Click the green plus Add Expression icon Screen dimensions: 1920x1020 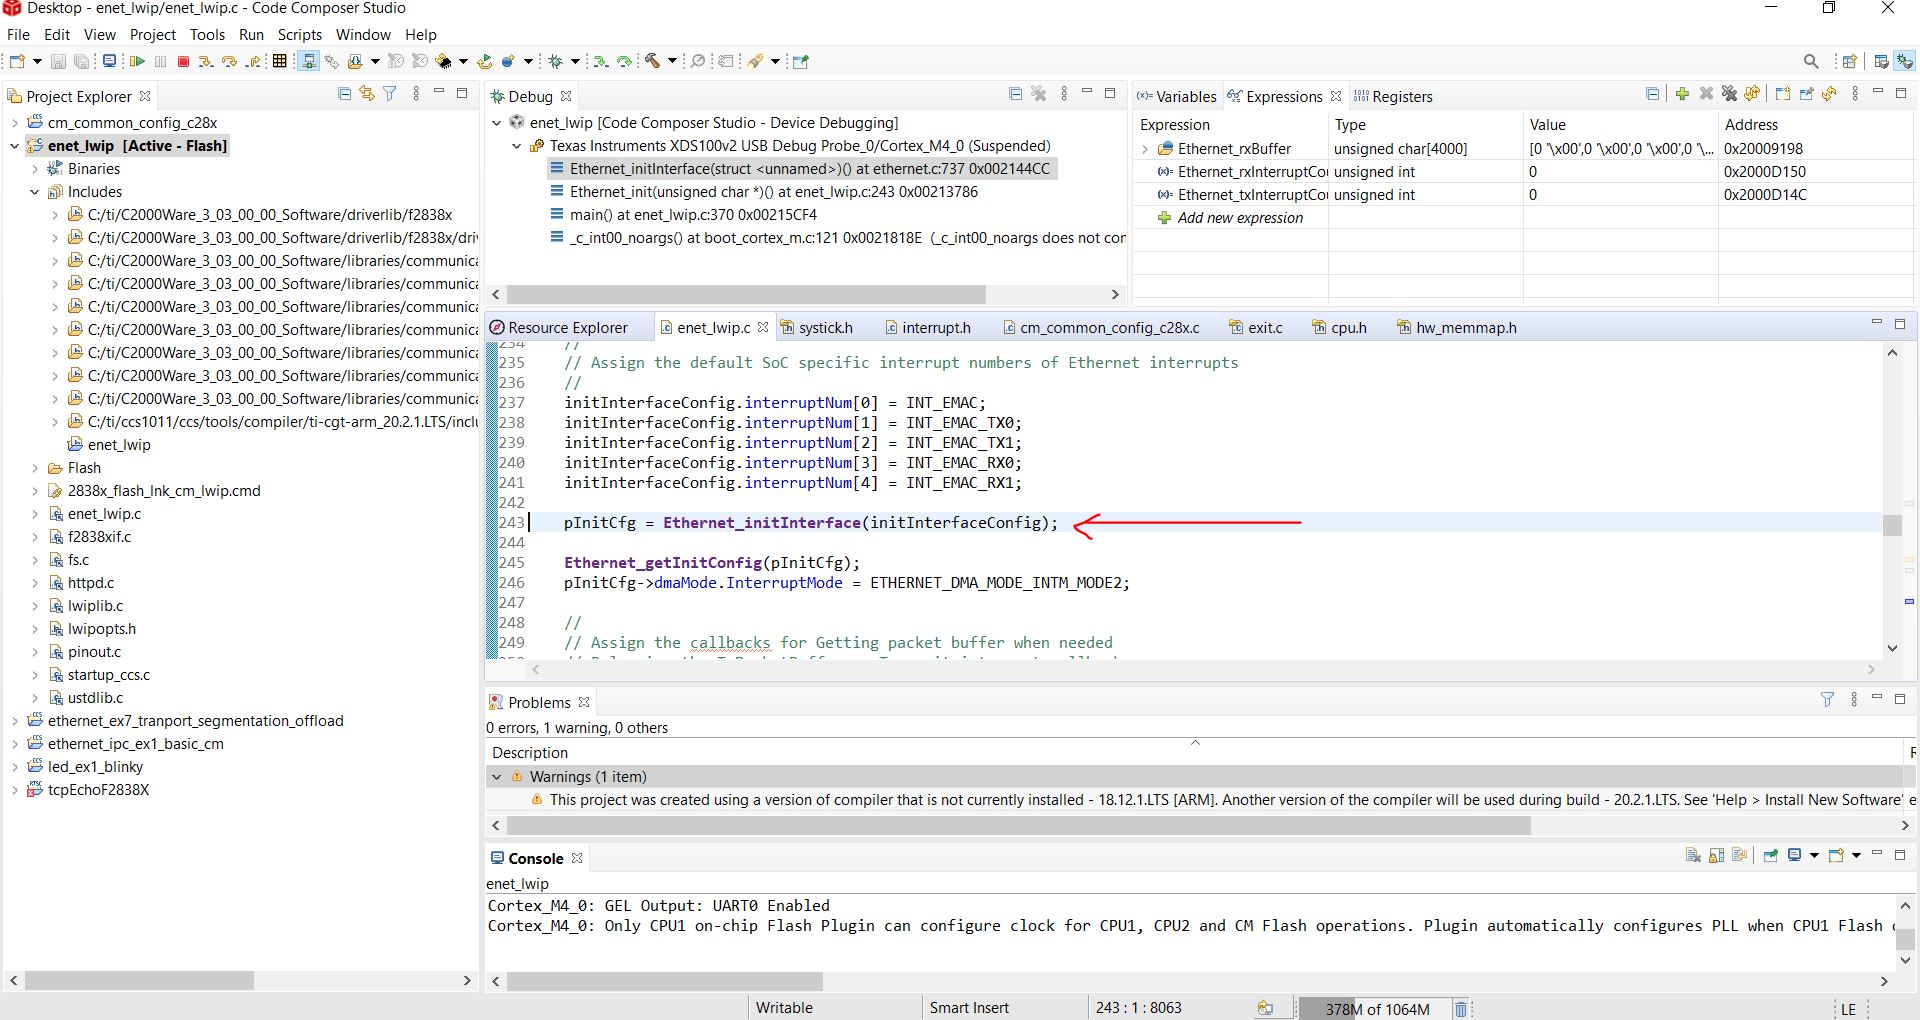tap(1682, 94)
